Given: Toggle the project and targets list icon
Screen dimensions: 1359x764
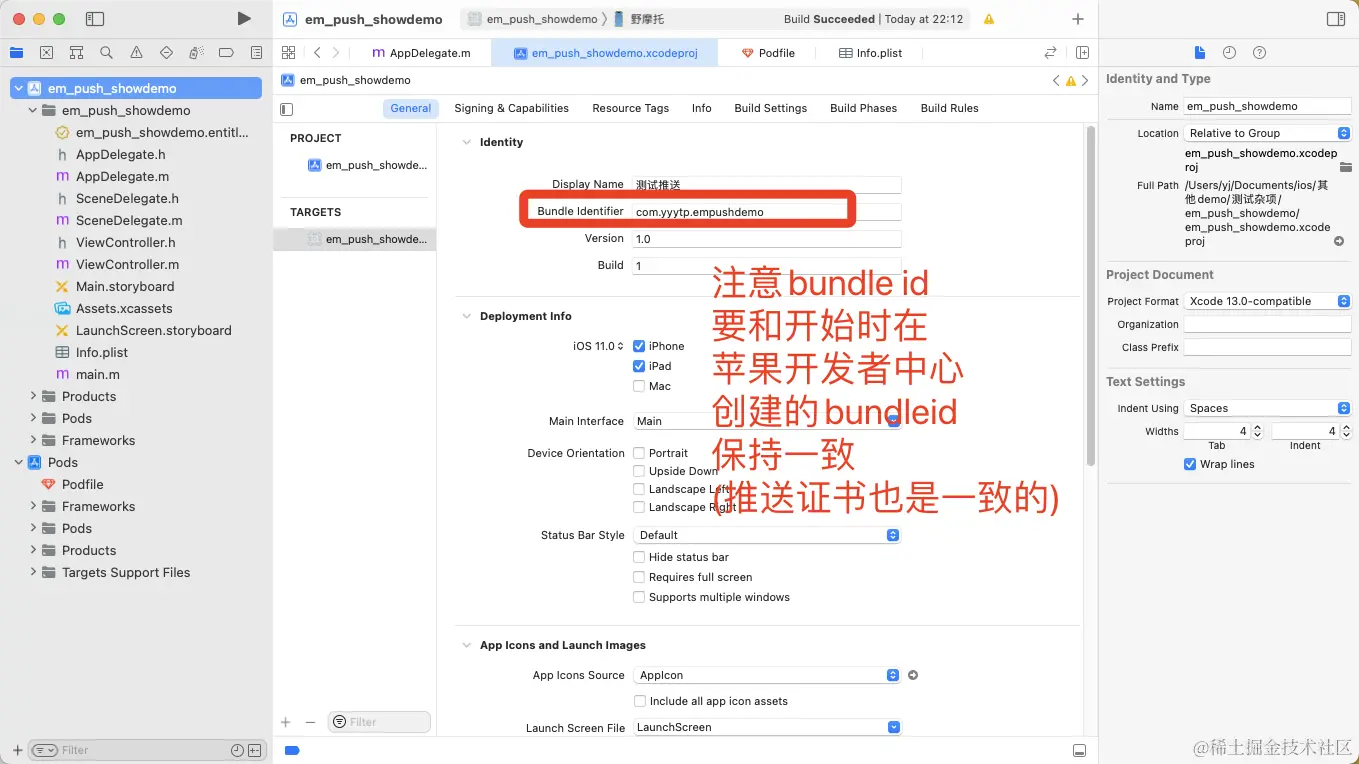Looking at the screenshot, I should pyautogui.click(x=287, y=109).
